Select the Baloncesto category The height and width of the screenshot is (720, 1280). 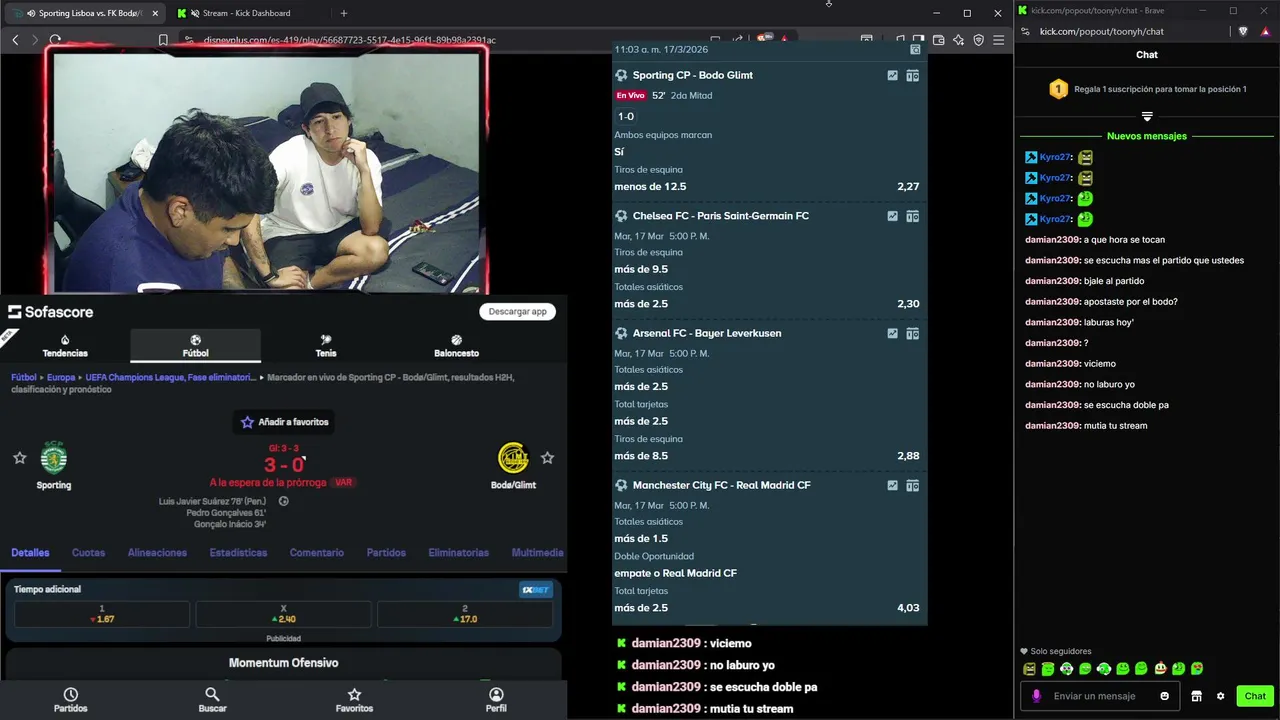pyautogui.click(x=456, y=346)
